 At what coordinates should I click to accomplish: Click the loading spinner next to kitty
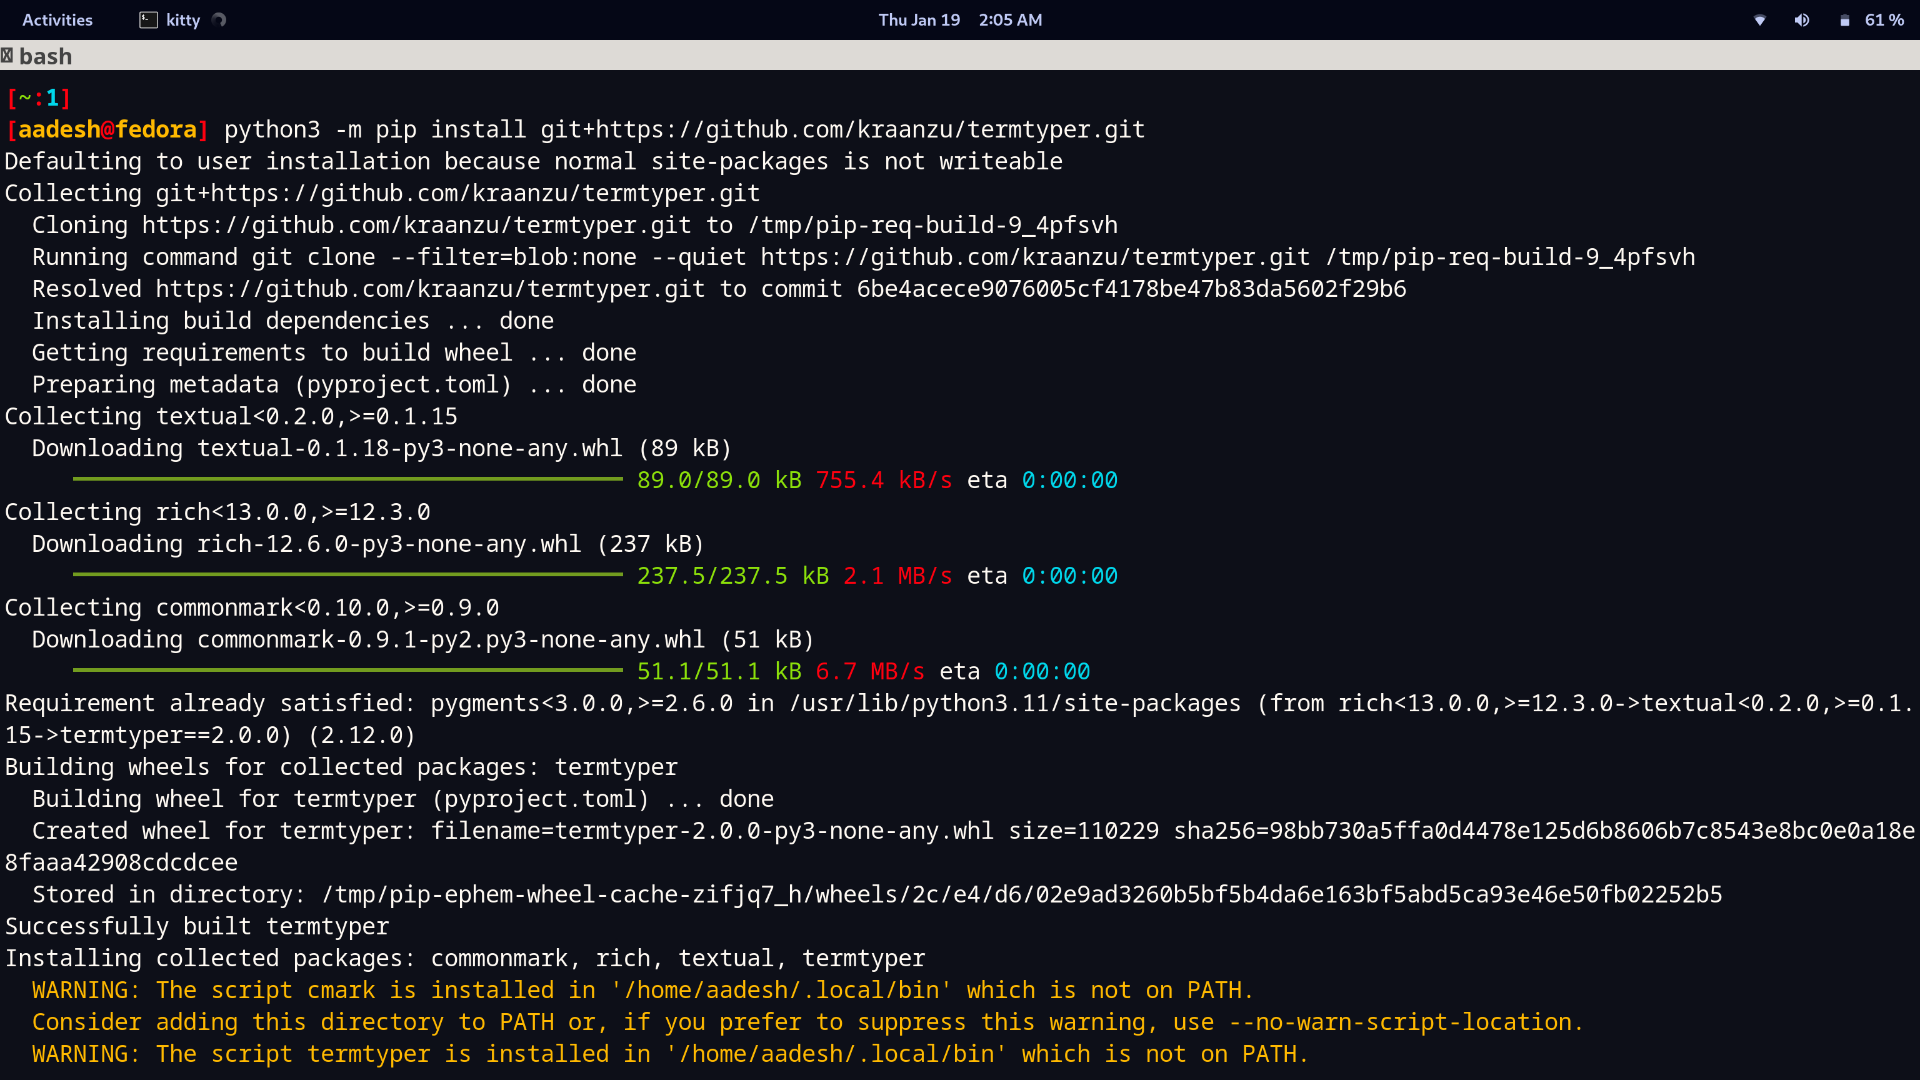(x=216, y=19)
